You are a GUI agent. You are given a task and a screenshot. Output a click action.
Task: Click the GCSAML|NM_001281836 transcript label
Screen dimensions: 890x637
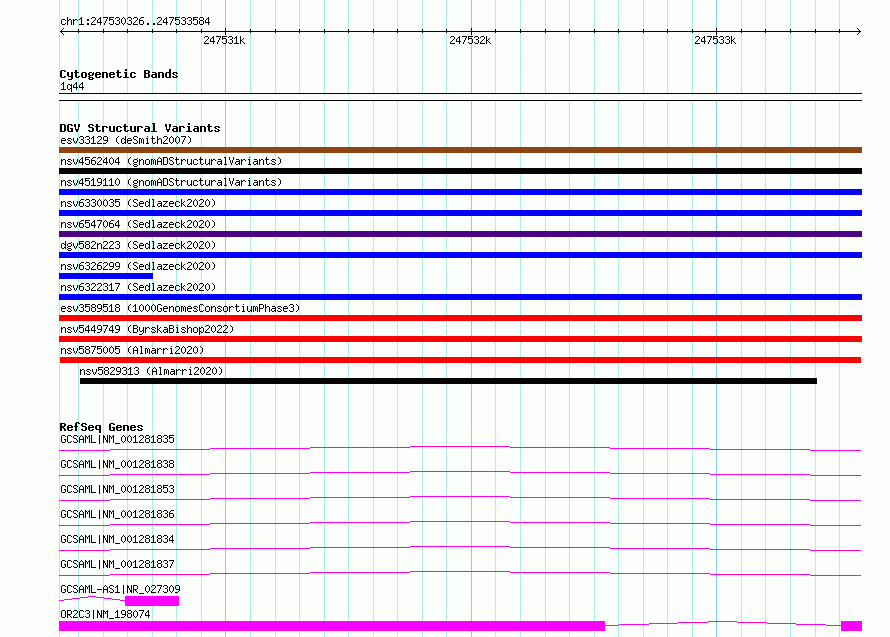[117, 514]
